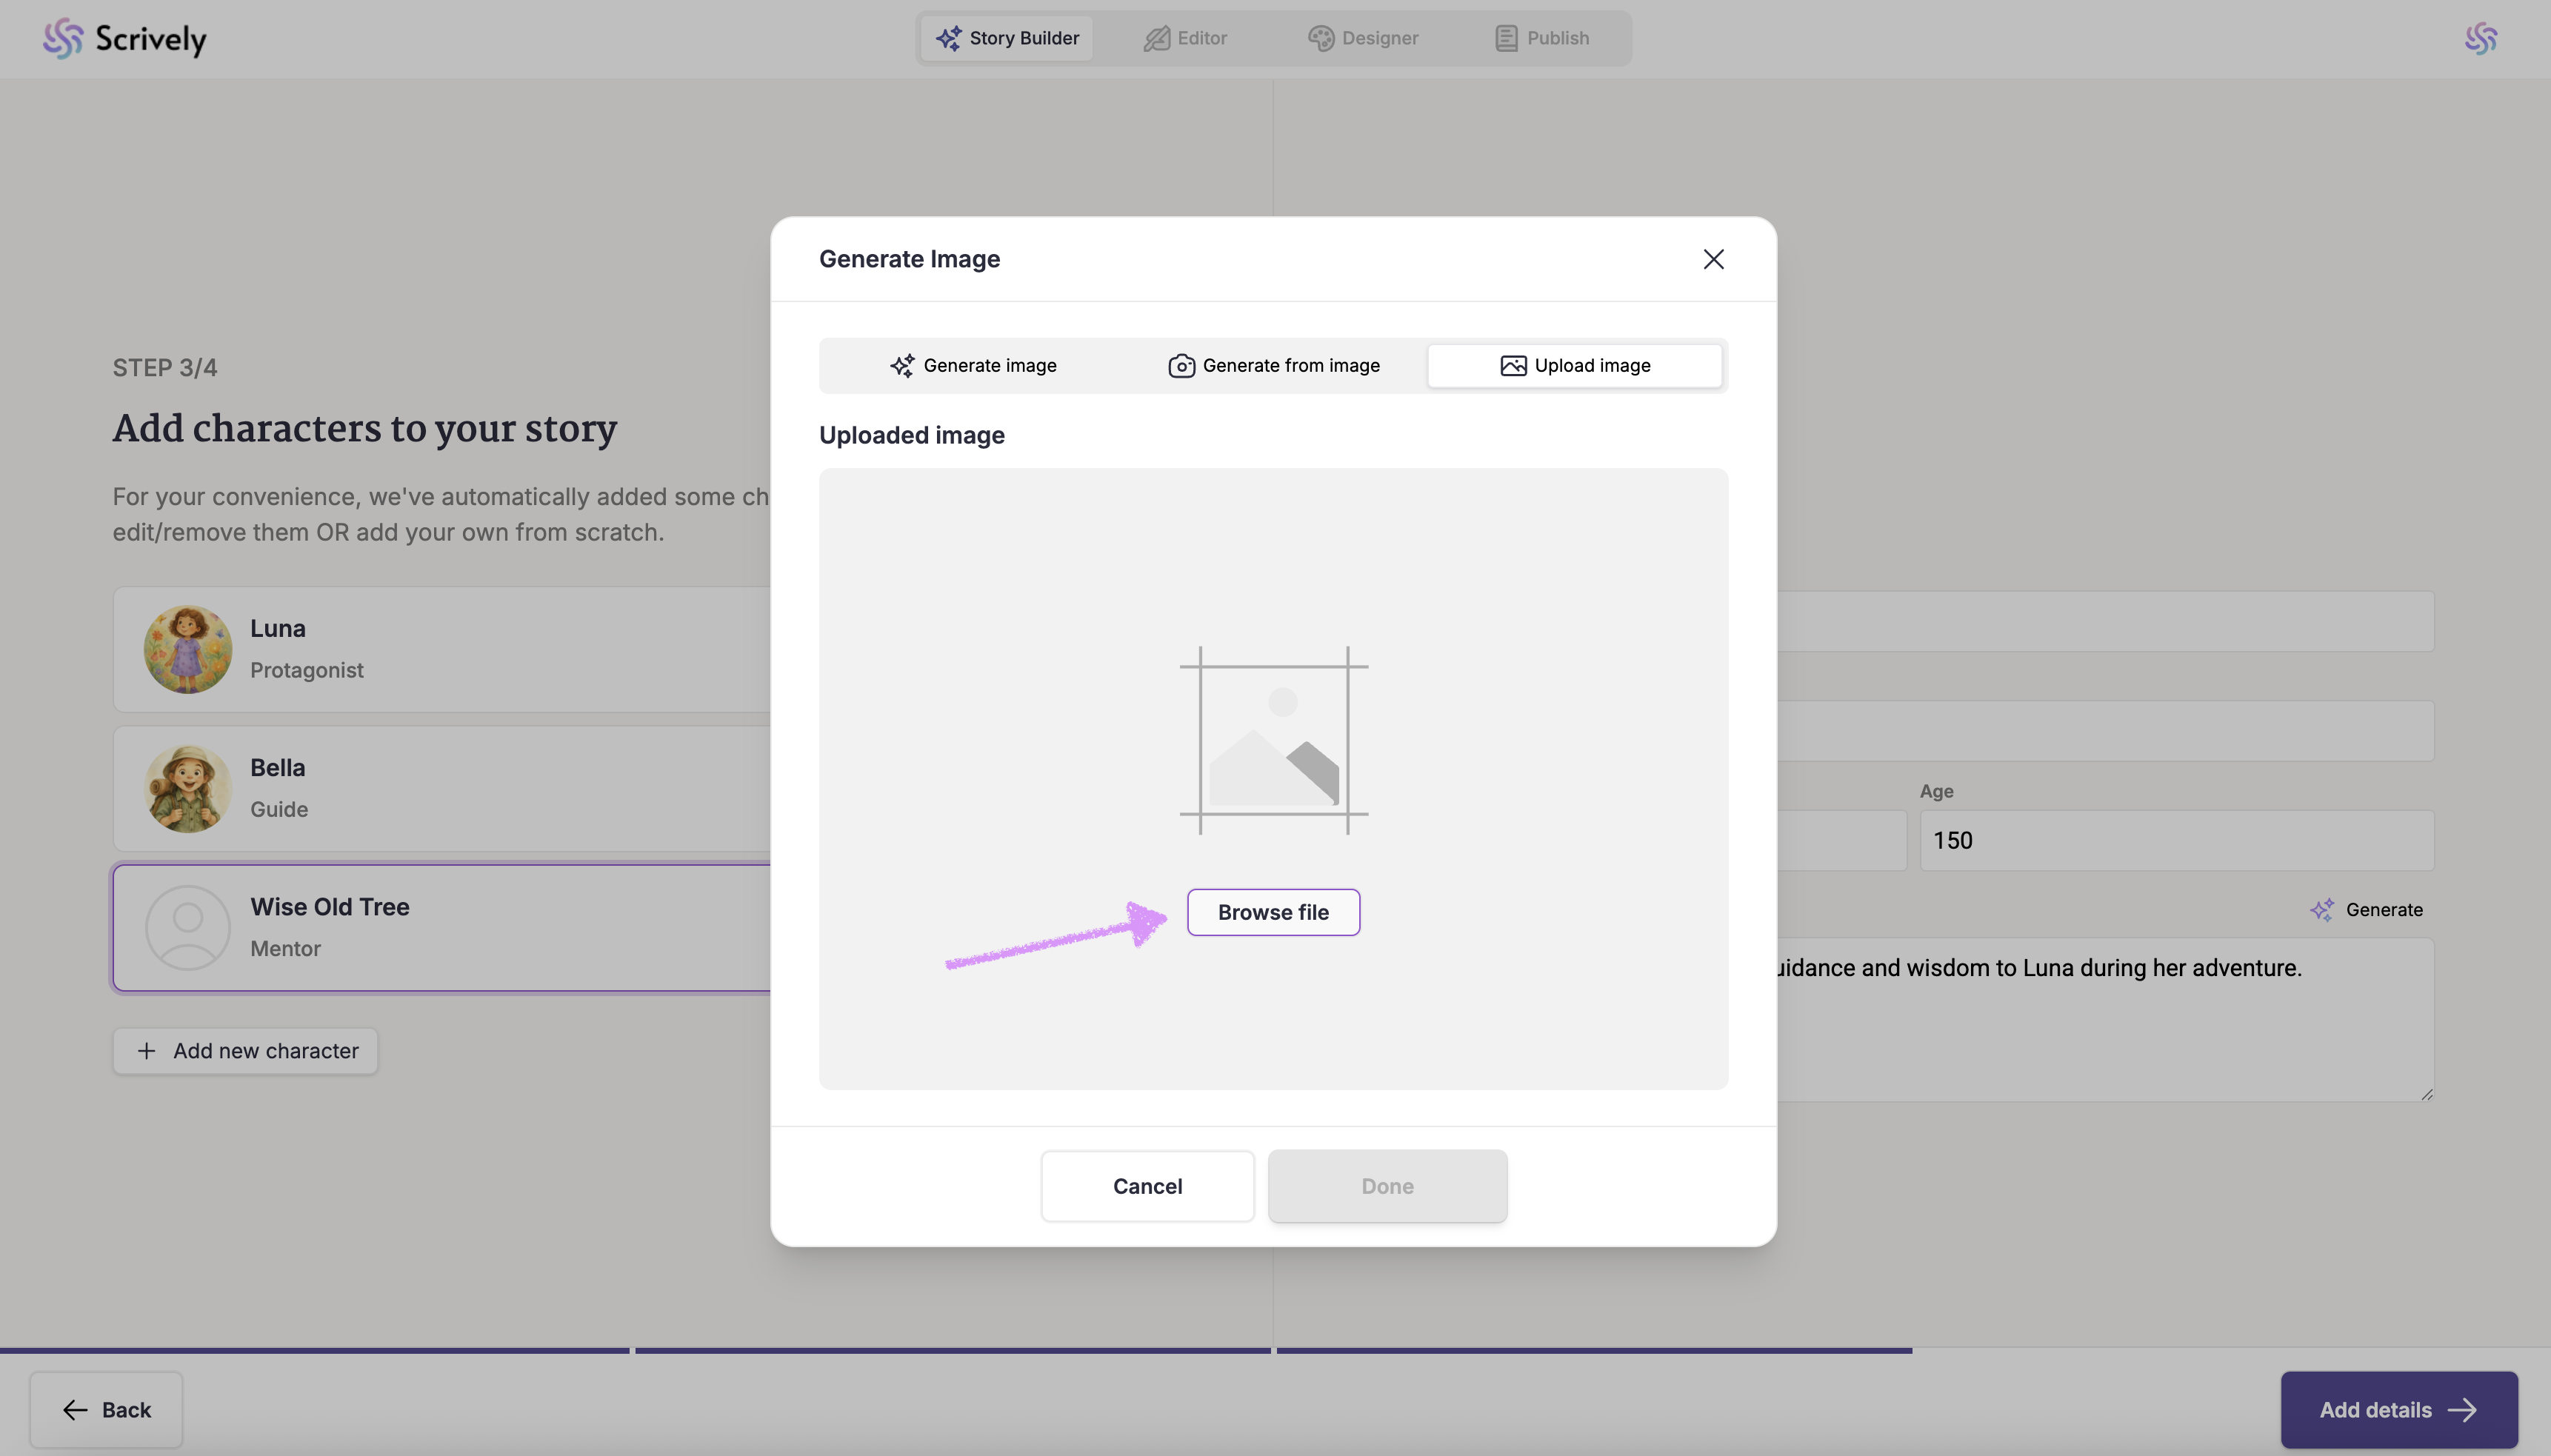Select the Generate image option

coord(973,366)
